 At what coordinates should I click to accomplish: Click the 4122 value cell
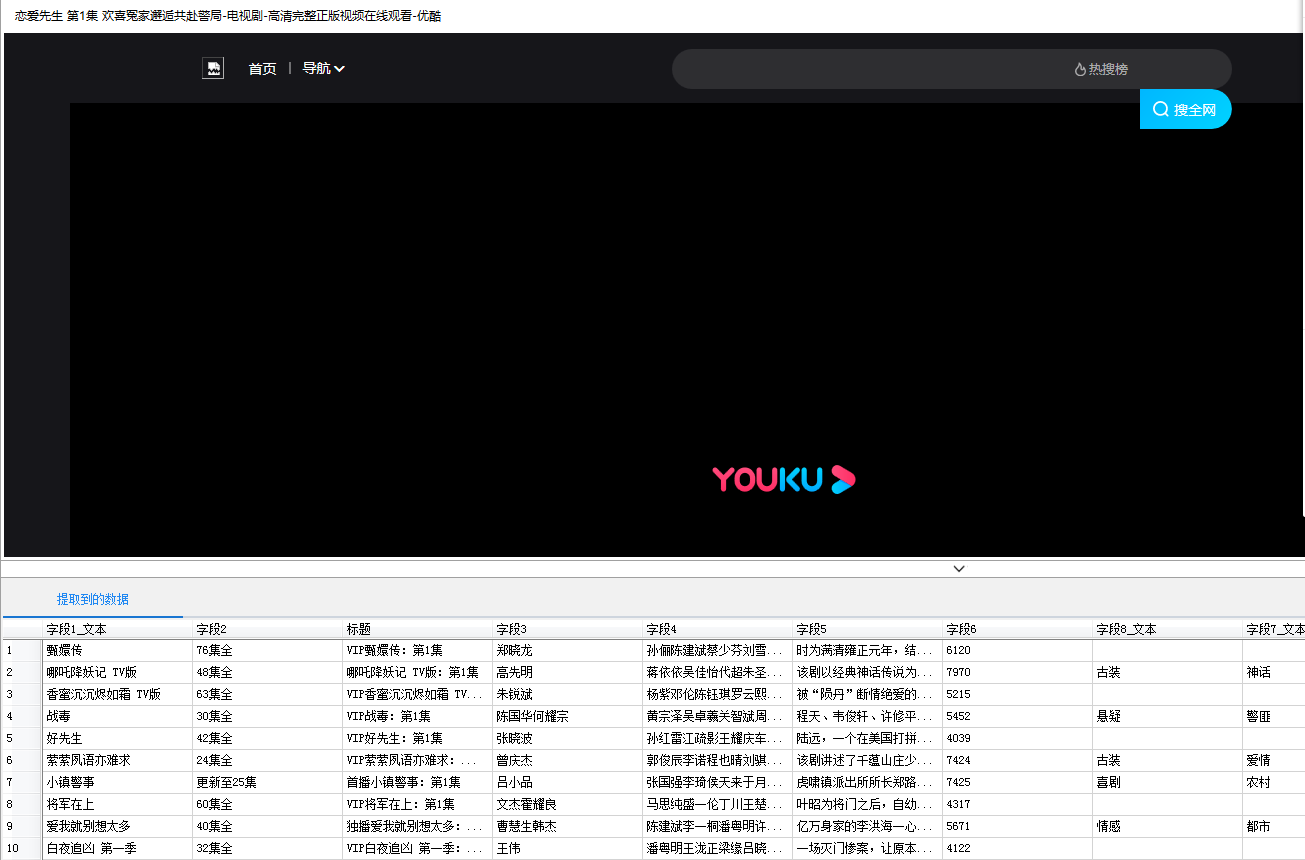[x=1018, y=848]
